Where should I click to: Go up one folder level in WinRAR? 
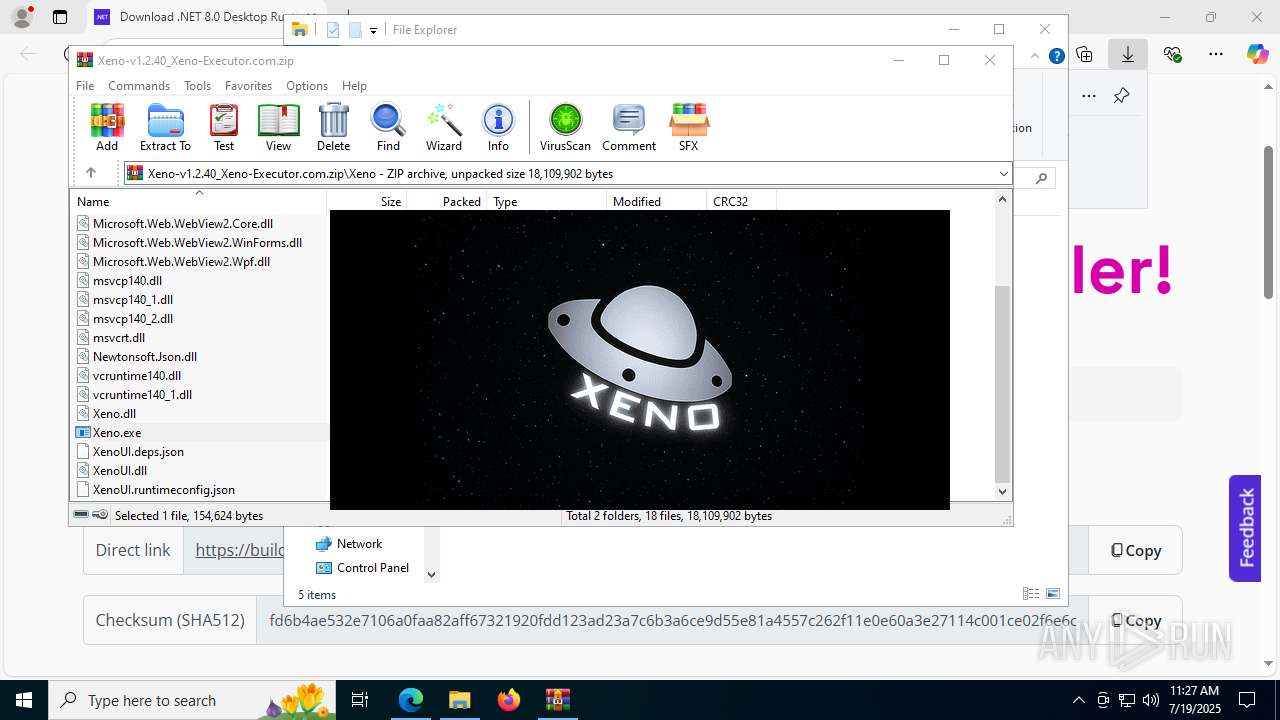(91, 173)
